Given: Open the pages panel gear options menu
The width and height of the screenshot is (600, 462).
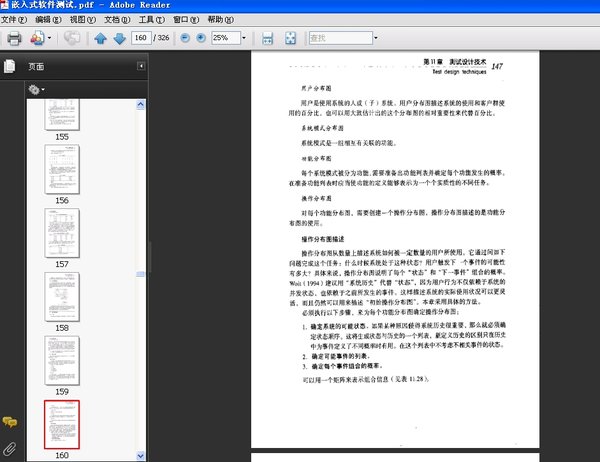Looking at the screenshot, I should click(x=36, y=90).
